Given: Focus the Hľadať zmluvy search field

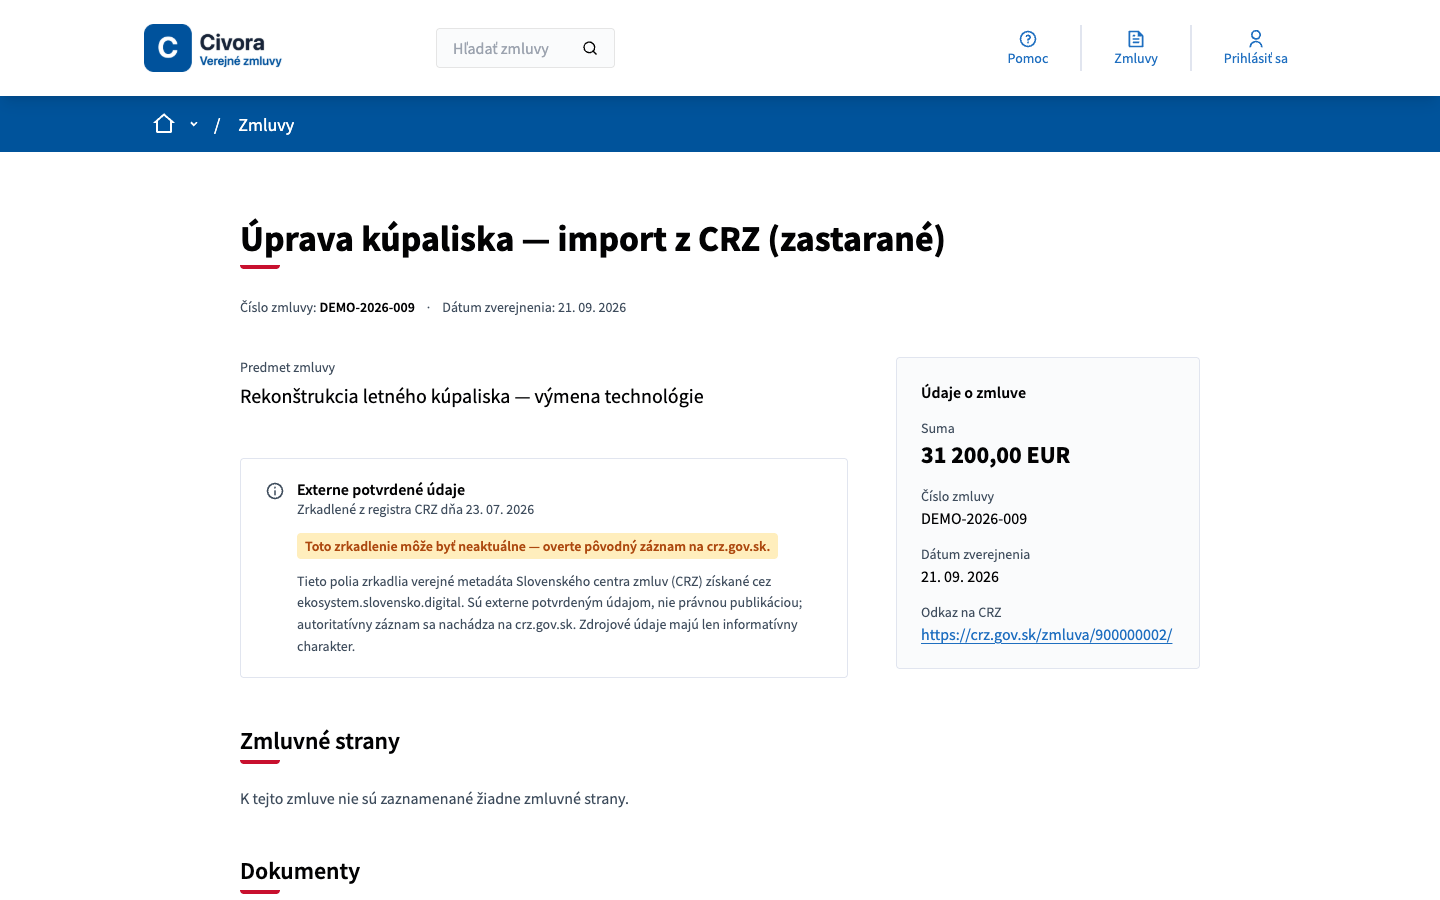Looking at the screenshot, I should coord(525,48).
